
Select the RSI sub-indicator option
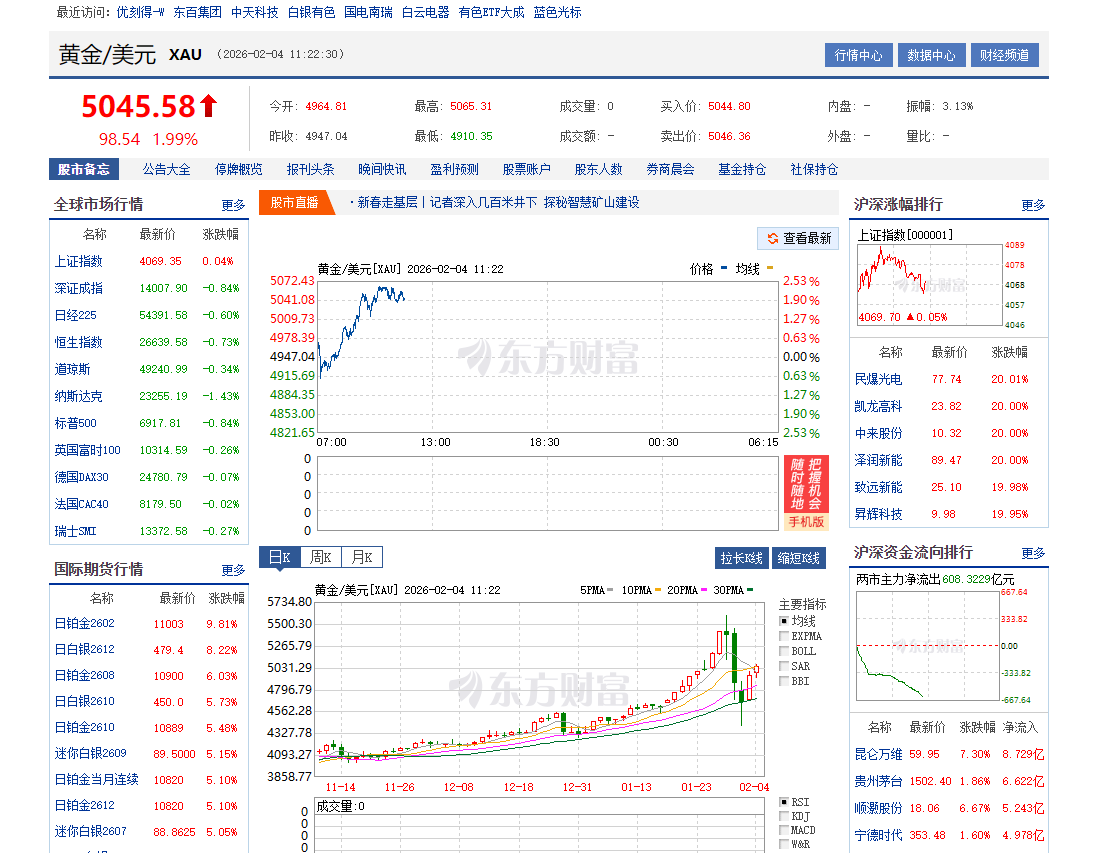[x=784, y=802]
